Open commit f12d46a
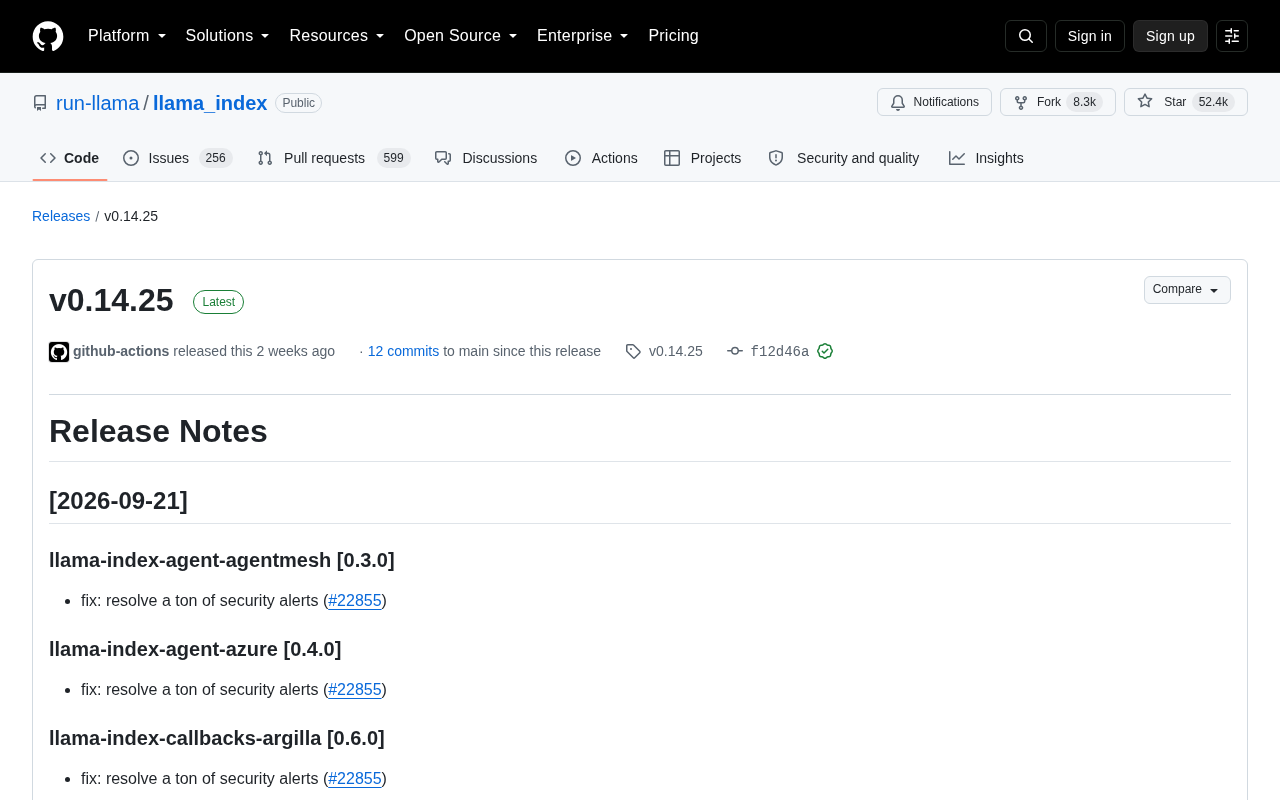This screenshot has width=1280, height=800. 779,351
